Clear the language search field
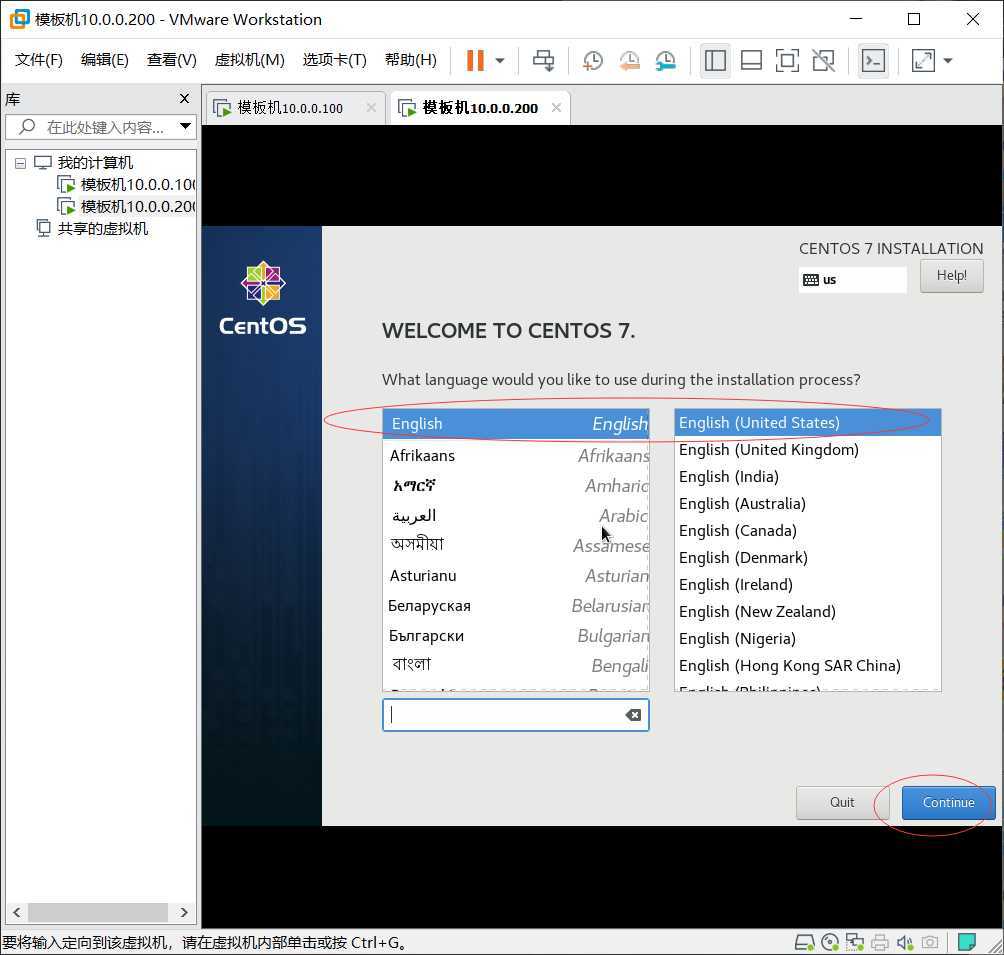Image resolution: width=1004 pixels, height=955 pixels. tap(633, 715)
